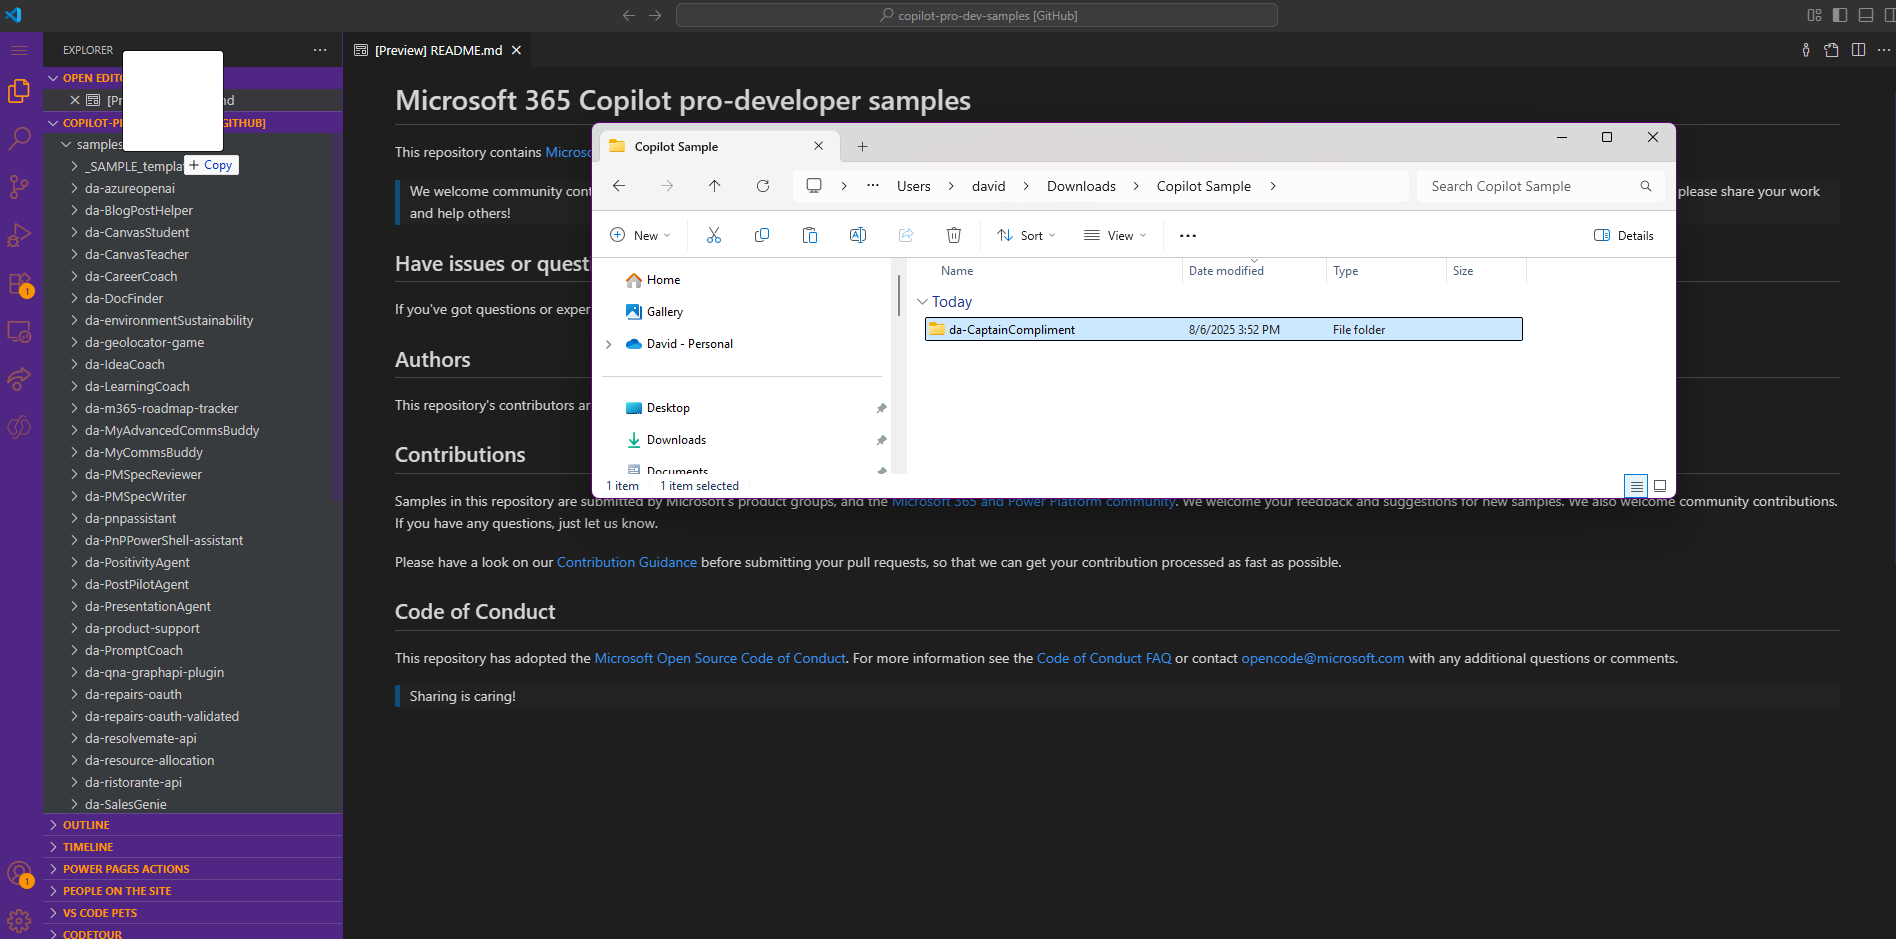Click Delete trash icon in File Explorer
The width and height of the screenshot is (1896, 939).
click(x=954, y=235)
